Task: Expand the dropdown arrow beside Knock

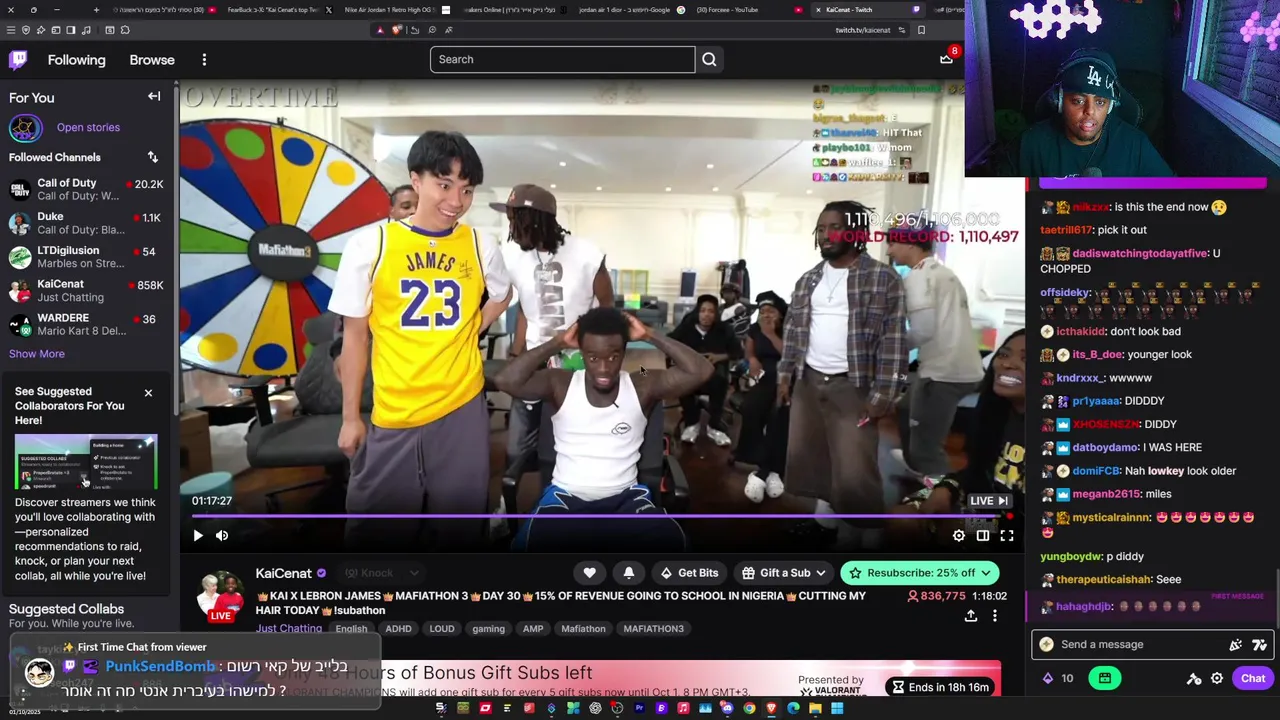Action: click(x=413, y=573)
